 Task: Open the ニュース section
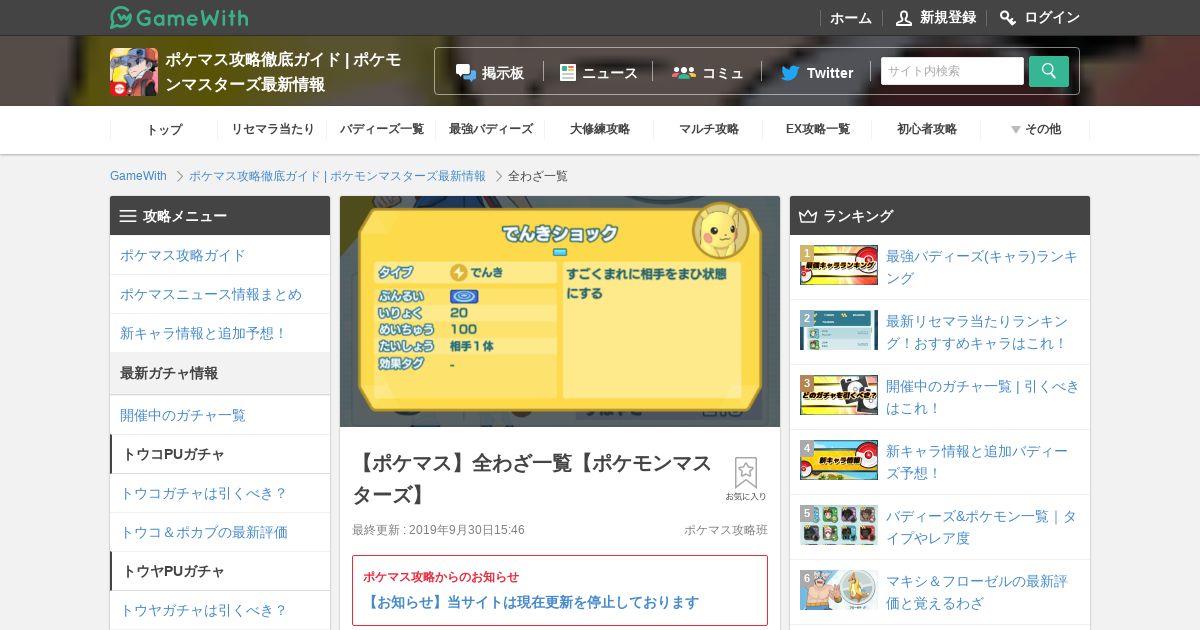(x=598, y=72)
